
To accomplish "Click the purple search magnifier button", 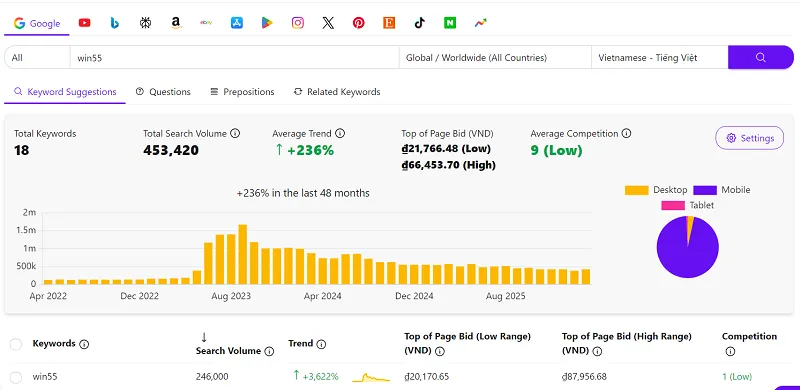I will coord(761,58).
